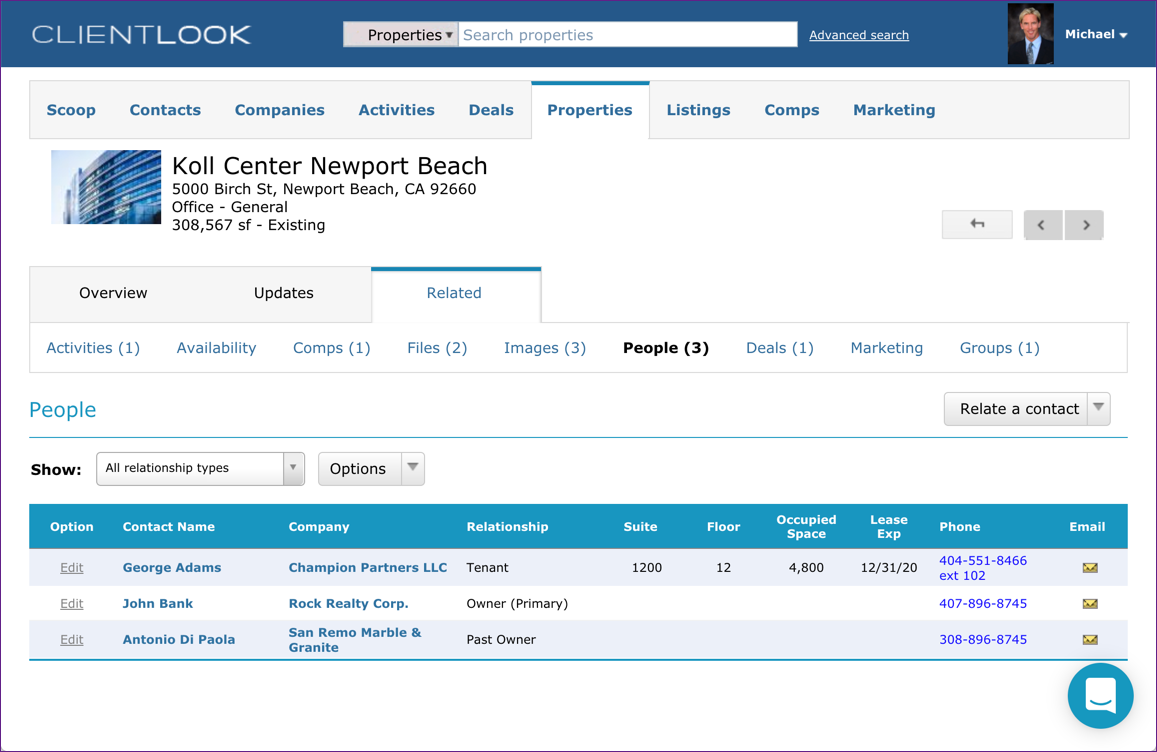Switch to the Updates tab

pos(283,293)
